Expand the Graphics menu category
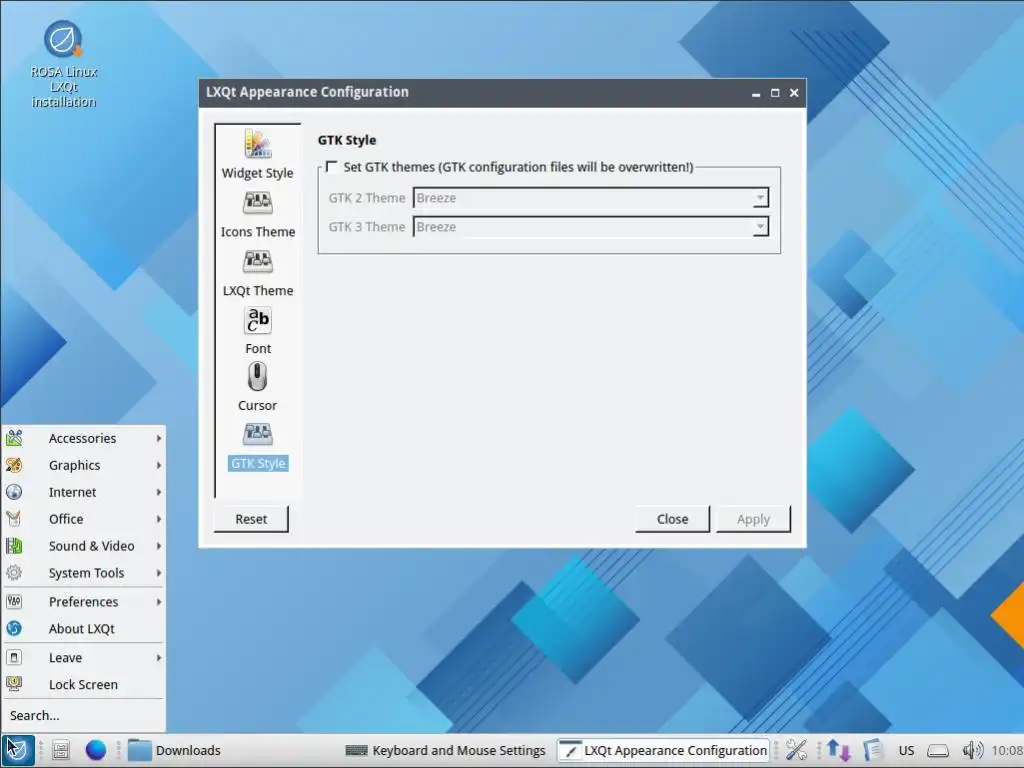The image size is (1024, 768). (x=83, y=465)
